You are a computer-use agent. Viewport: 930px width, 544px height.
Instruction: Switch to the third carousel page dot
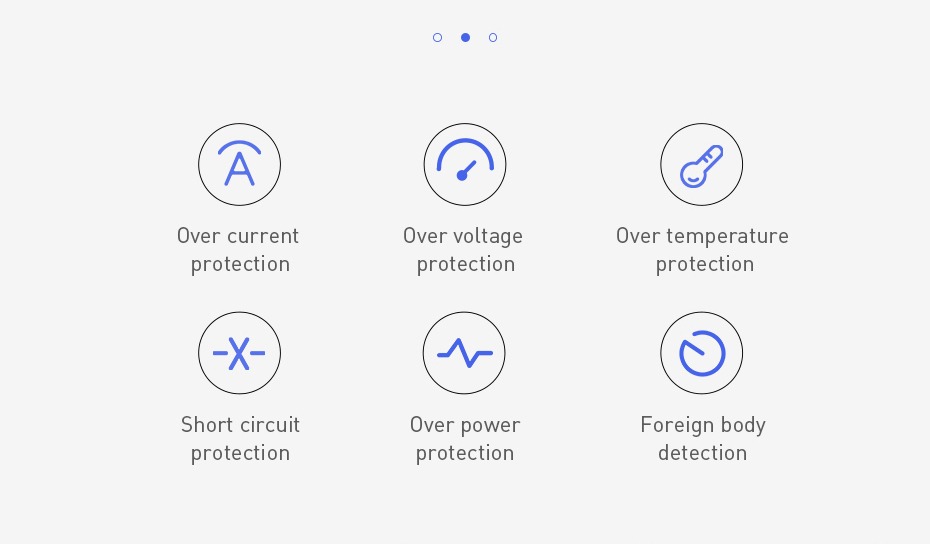[x=493, y=37]
